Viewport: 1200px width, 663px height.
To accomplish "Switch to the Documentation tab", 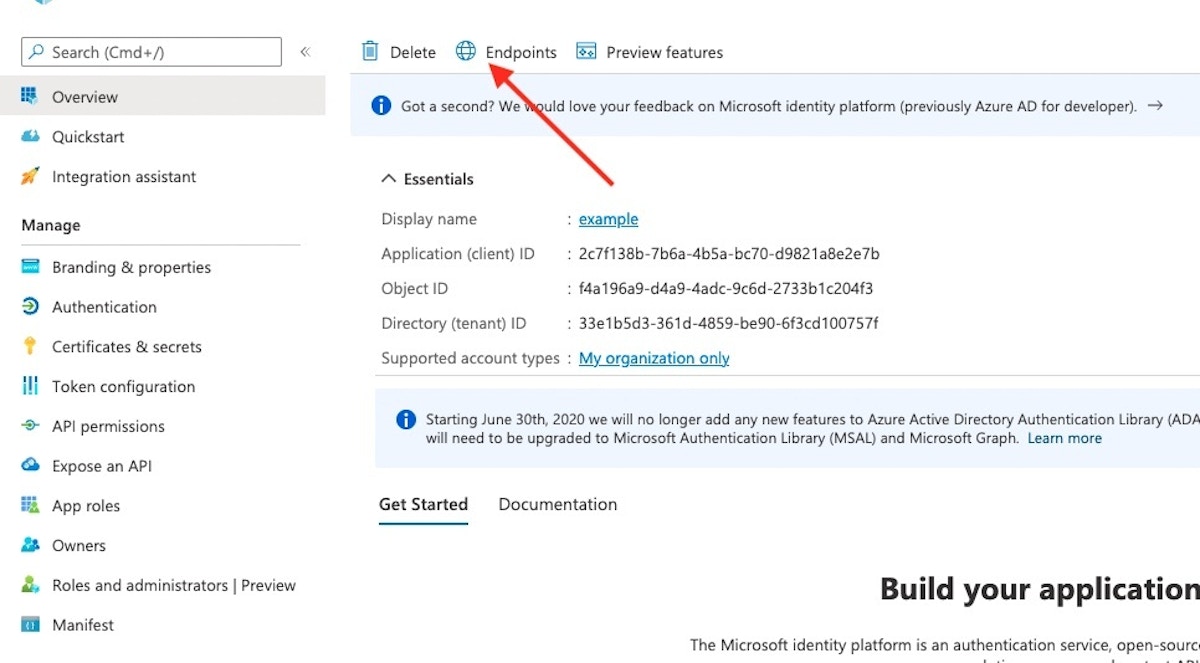I will (557, 504).
